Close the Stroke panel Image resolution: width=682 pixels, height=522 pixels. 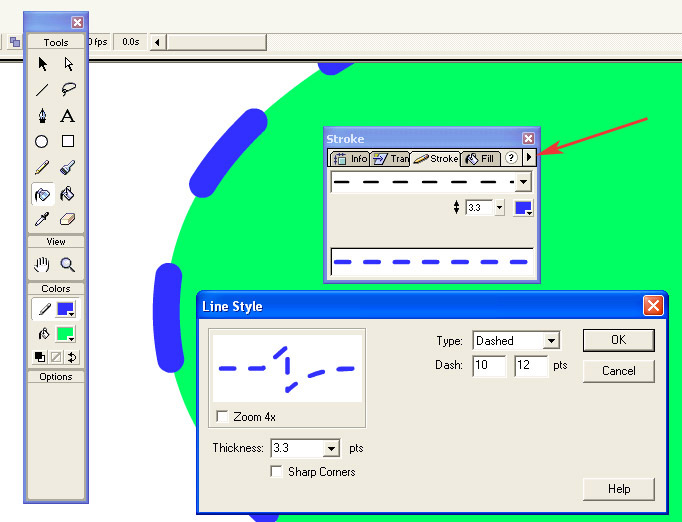click(x=528, y=138)
